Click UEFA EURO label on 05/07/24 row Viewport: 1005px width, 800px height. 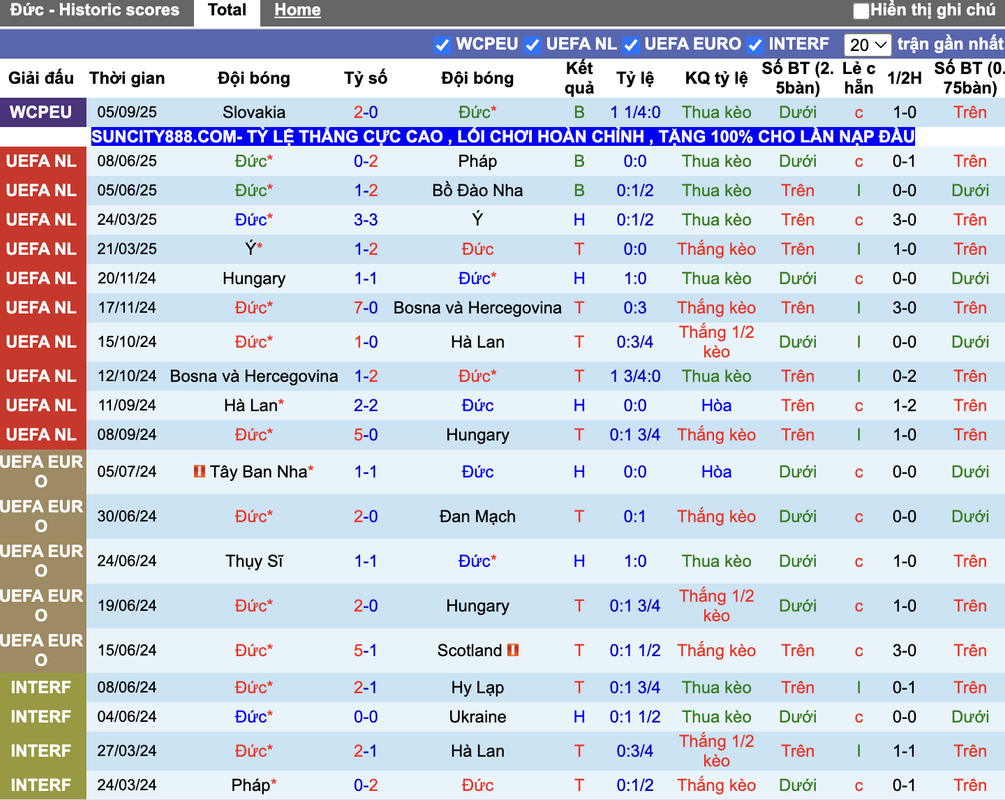[41, 472]
